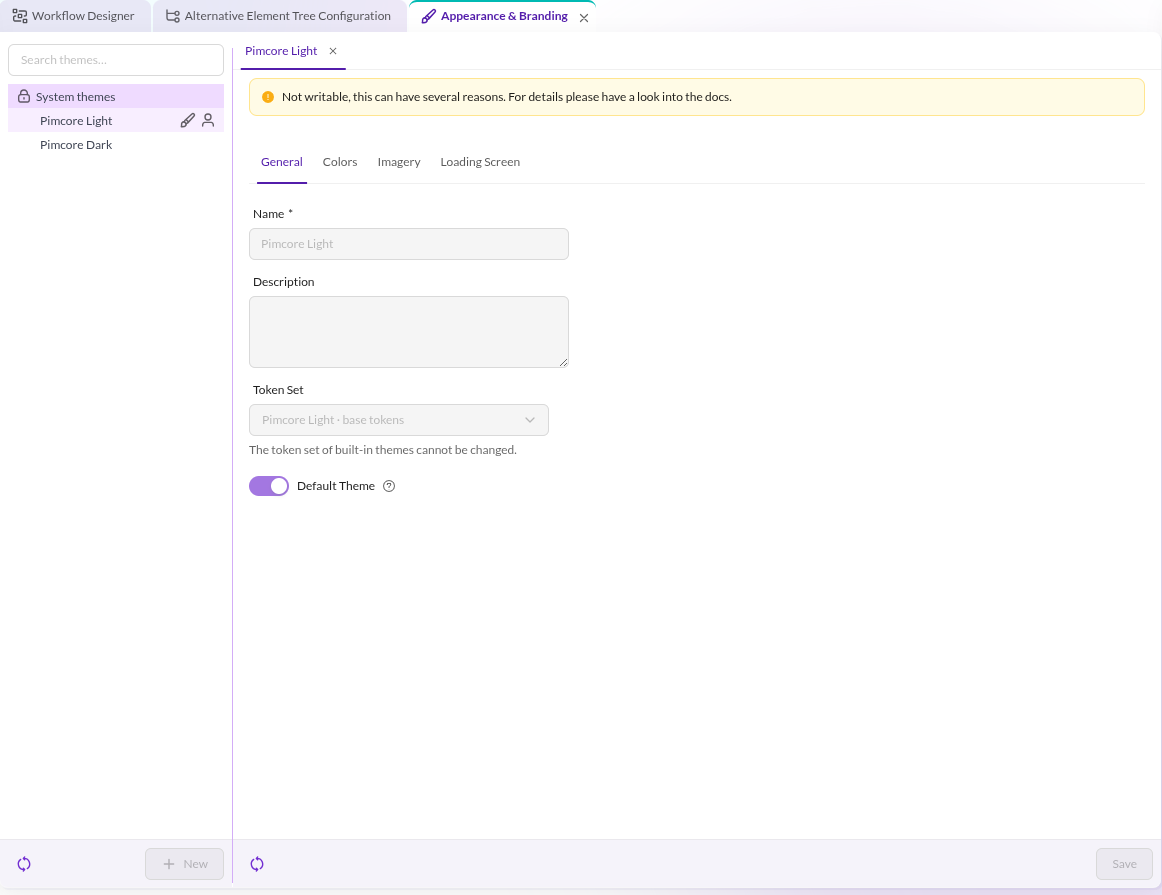1162x895 pixels.
Task: Click the warning icon in the notice banner
Action: coord(268,97)
